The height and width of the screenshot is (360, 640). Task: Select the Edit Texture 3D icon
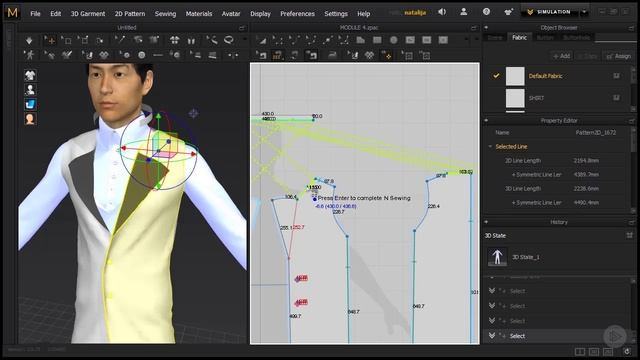[88, 55]
